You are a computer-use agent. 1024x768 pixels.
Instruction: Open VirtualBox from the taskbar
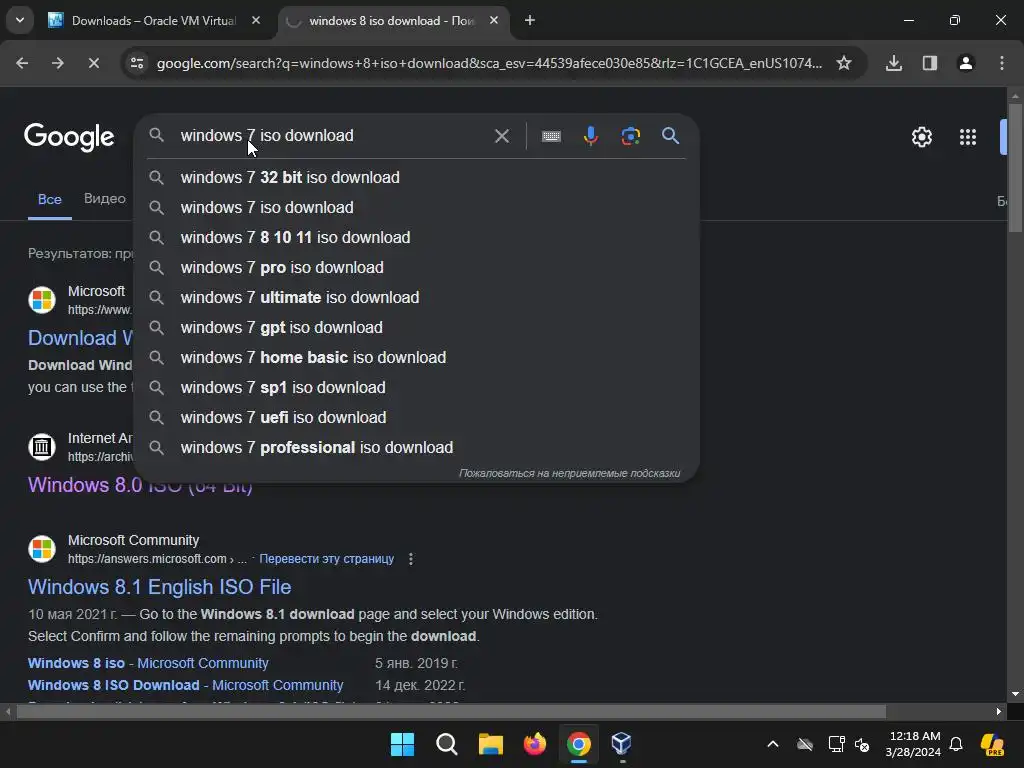click(621, 744)
